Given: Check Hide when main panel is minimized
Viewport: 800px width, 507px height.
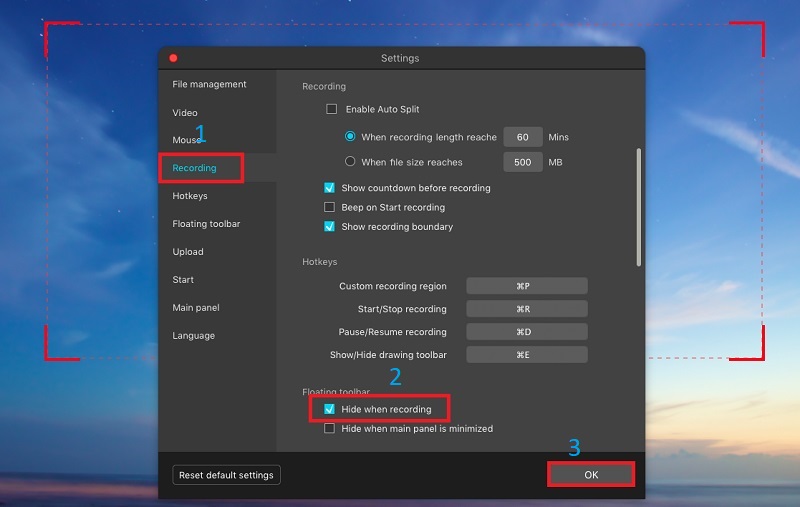Looking at the screenshot, I should [330, 429].
